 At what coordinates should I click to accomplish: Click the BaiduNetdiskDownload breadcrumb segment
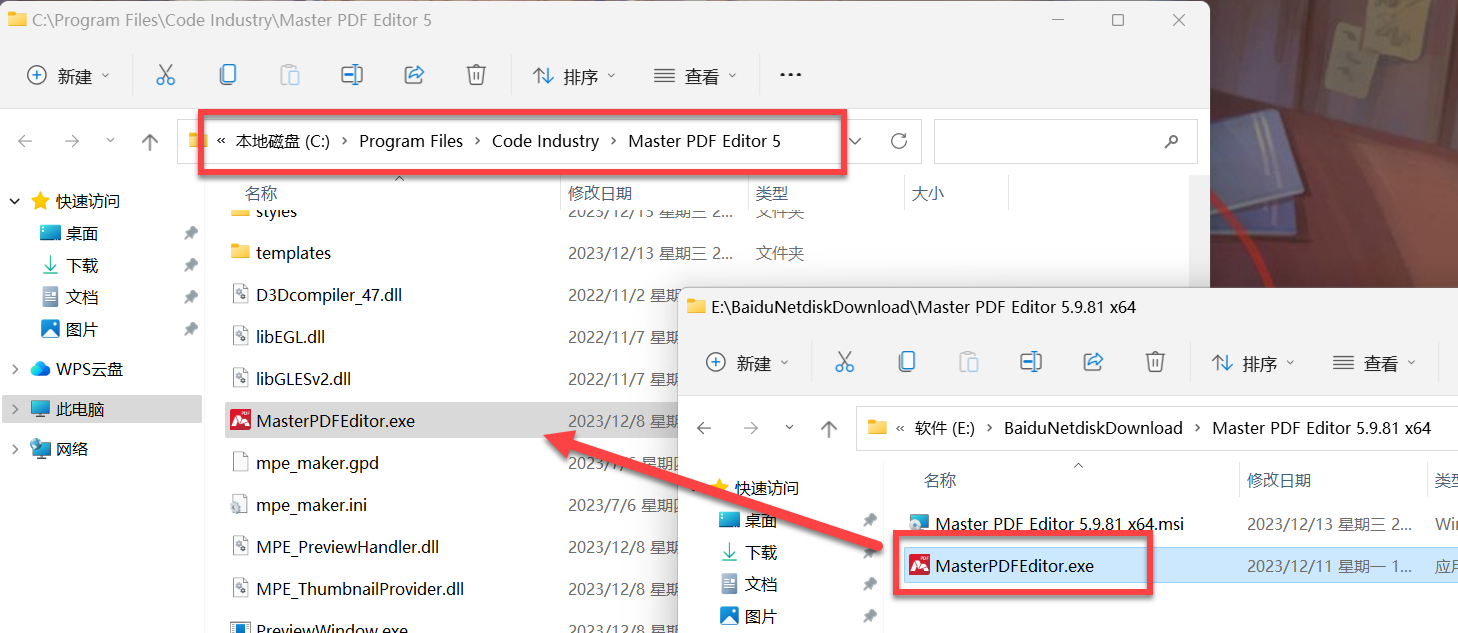[x=1093, y=428]
